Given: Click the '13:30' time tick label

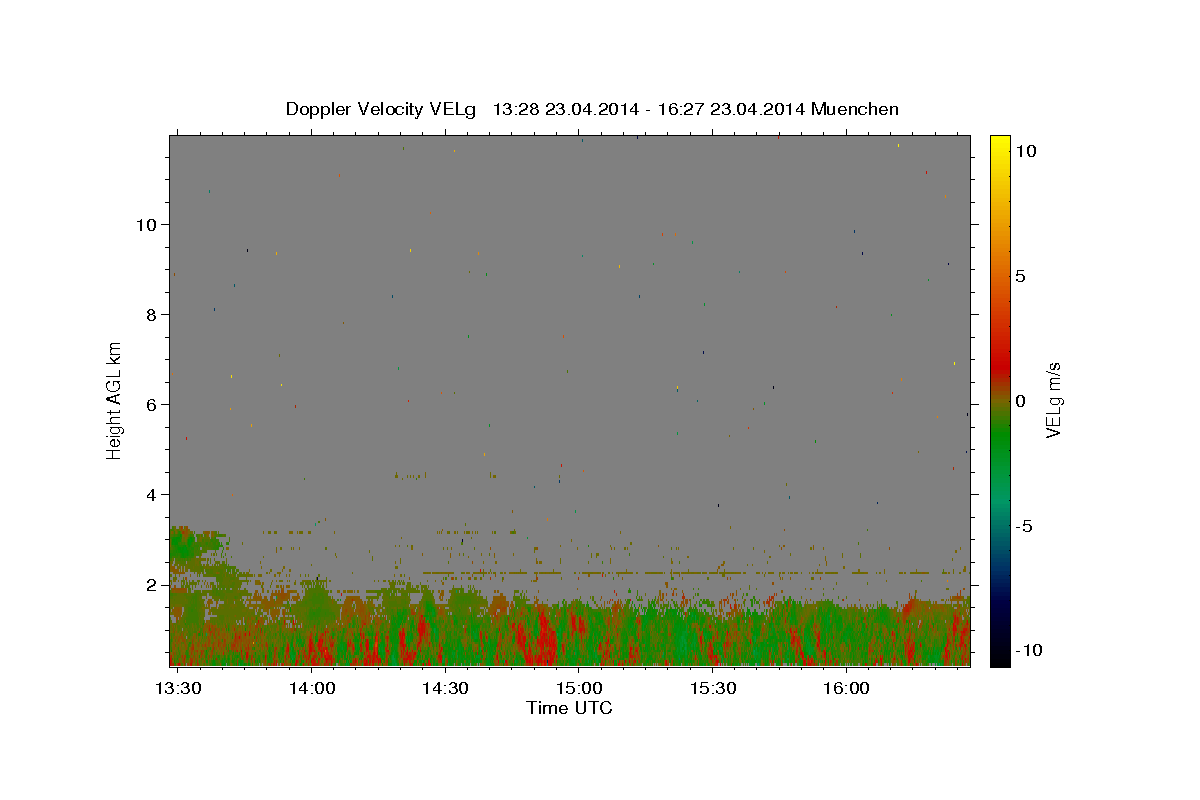Looking at the screenshot, I should click(x=179, y=689).
